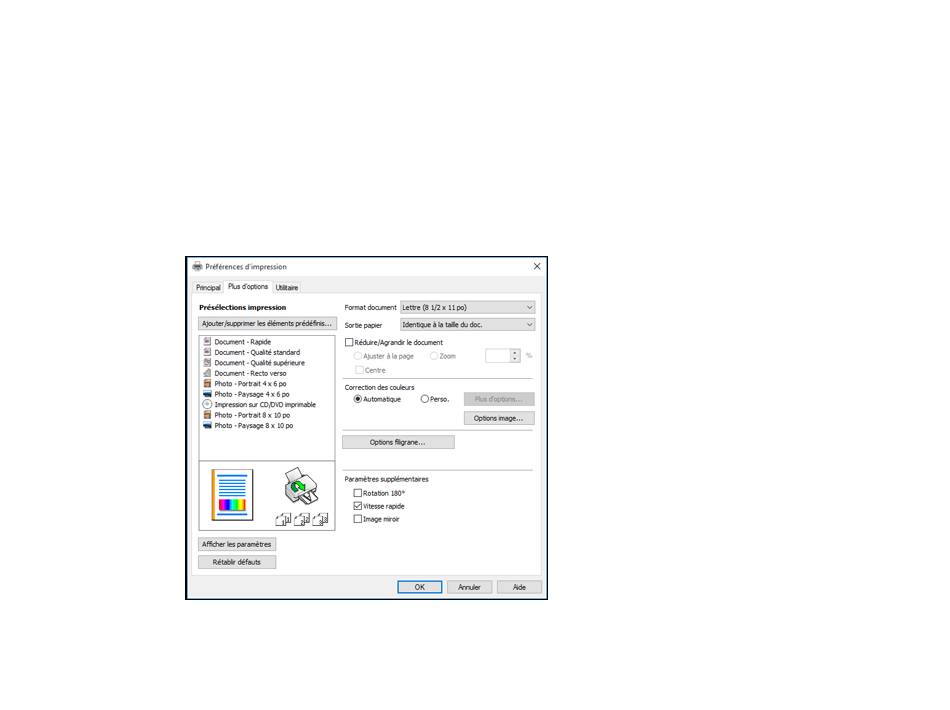This screenshot has height=710, width=950.
Task: Select 'Impression sur CD/DVD imprimable' text
Action: 265,404
